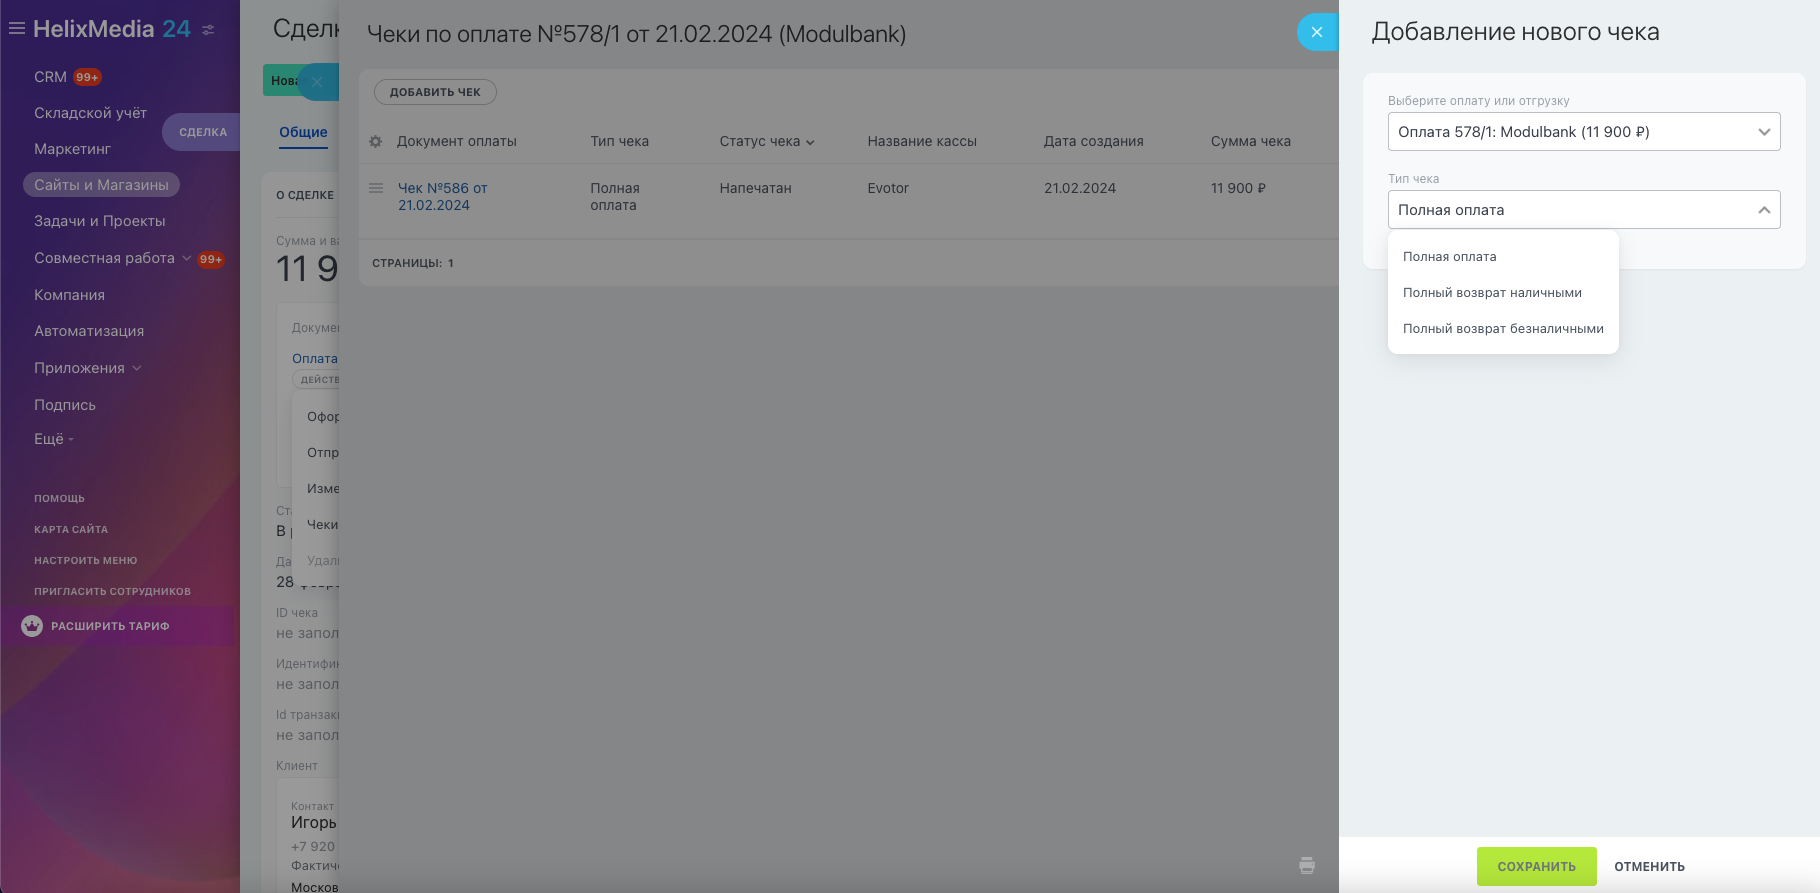Click Помощь link in sidebar
Screen dimensions: 1820x893
click(59, 498)
